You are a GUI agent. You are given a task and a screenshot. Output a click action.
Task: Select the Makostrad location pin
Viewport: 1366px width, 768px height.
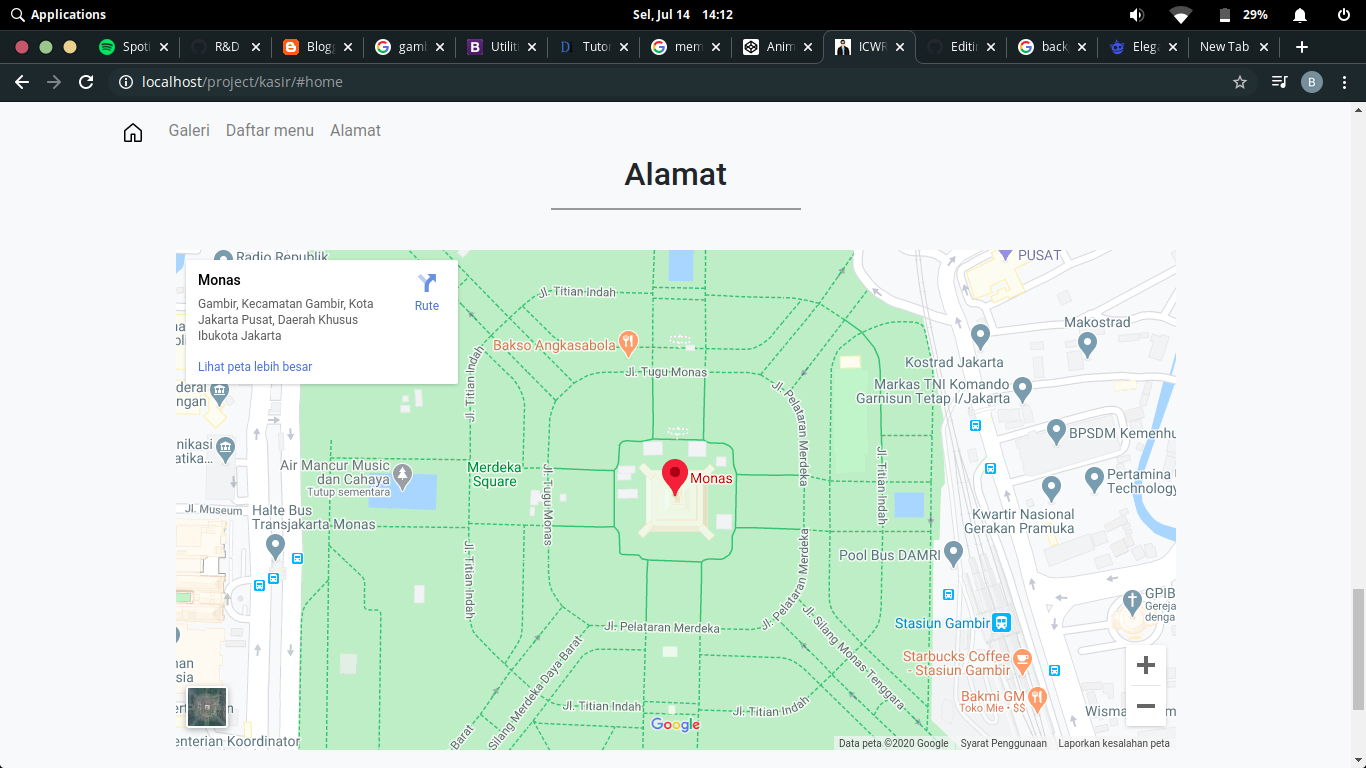click(1087, 345)
